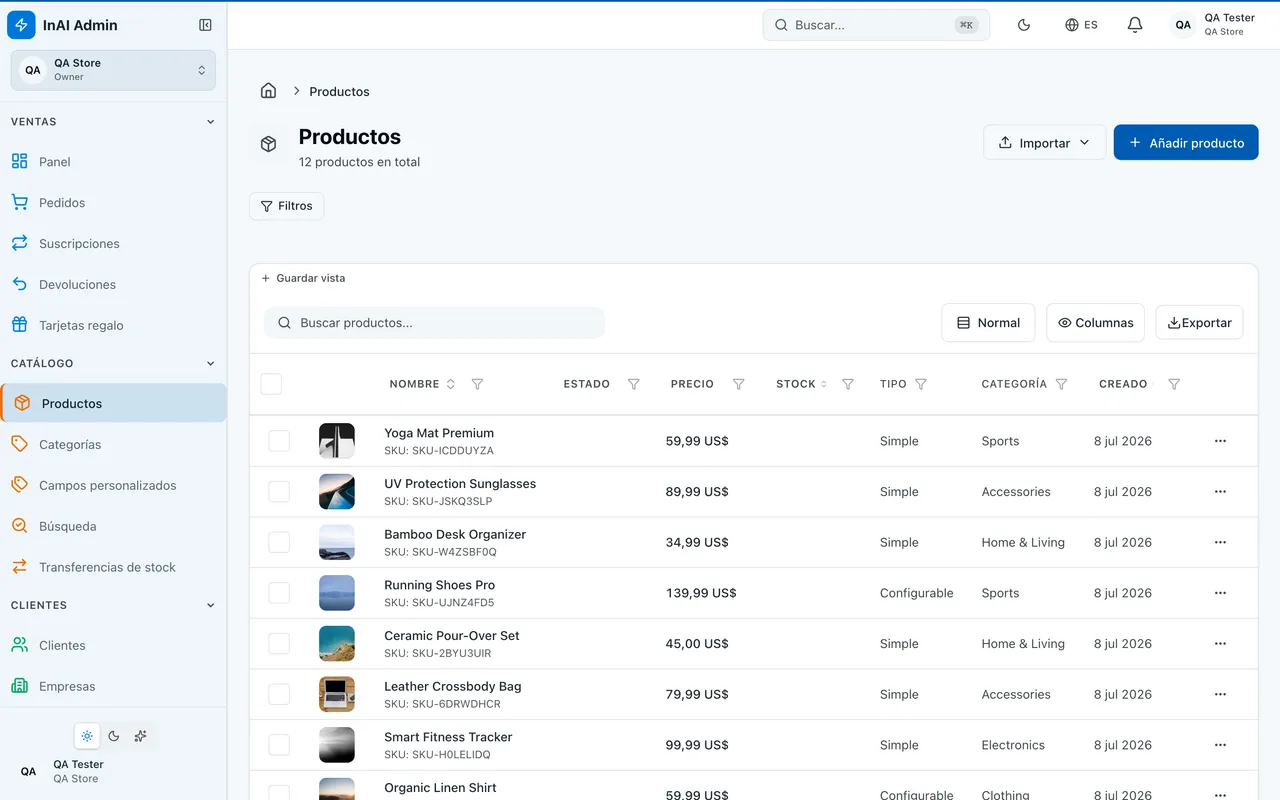Image resolution: width=1280 pixels, height=800 pixels.
Task: Open the Empresas sidebar item
Action: coord(113,687)
